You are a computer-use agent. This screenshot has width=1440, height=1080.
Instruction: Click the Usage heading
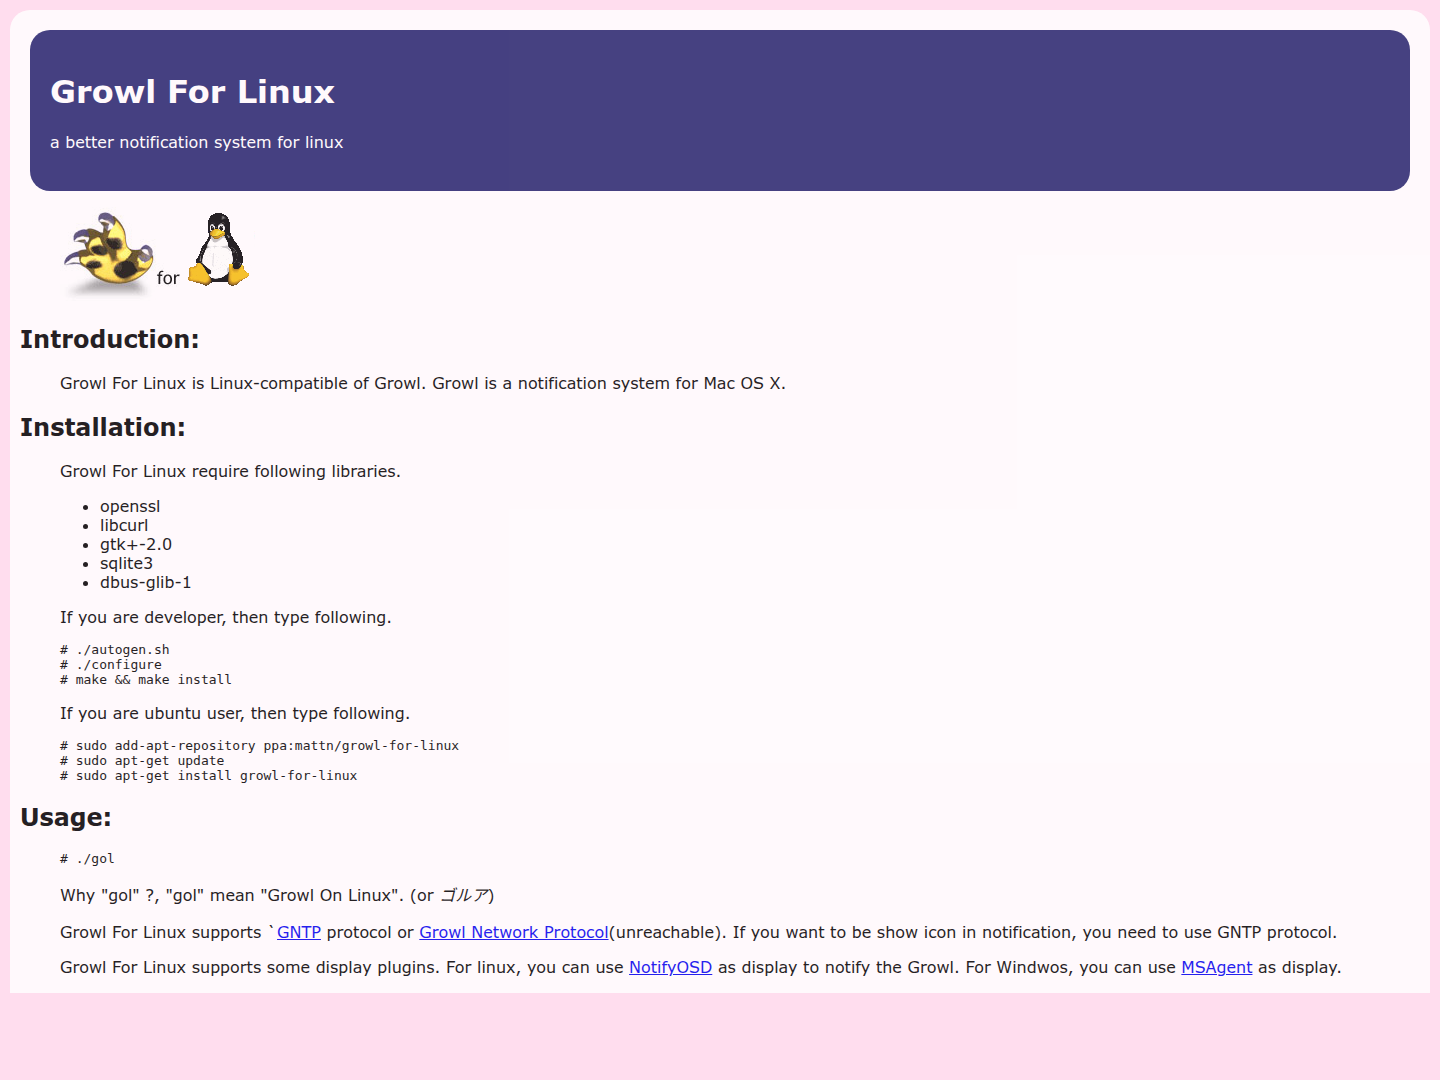(x=66, y=818)
